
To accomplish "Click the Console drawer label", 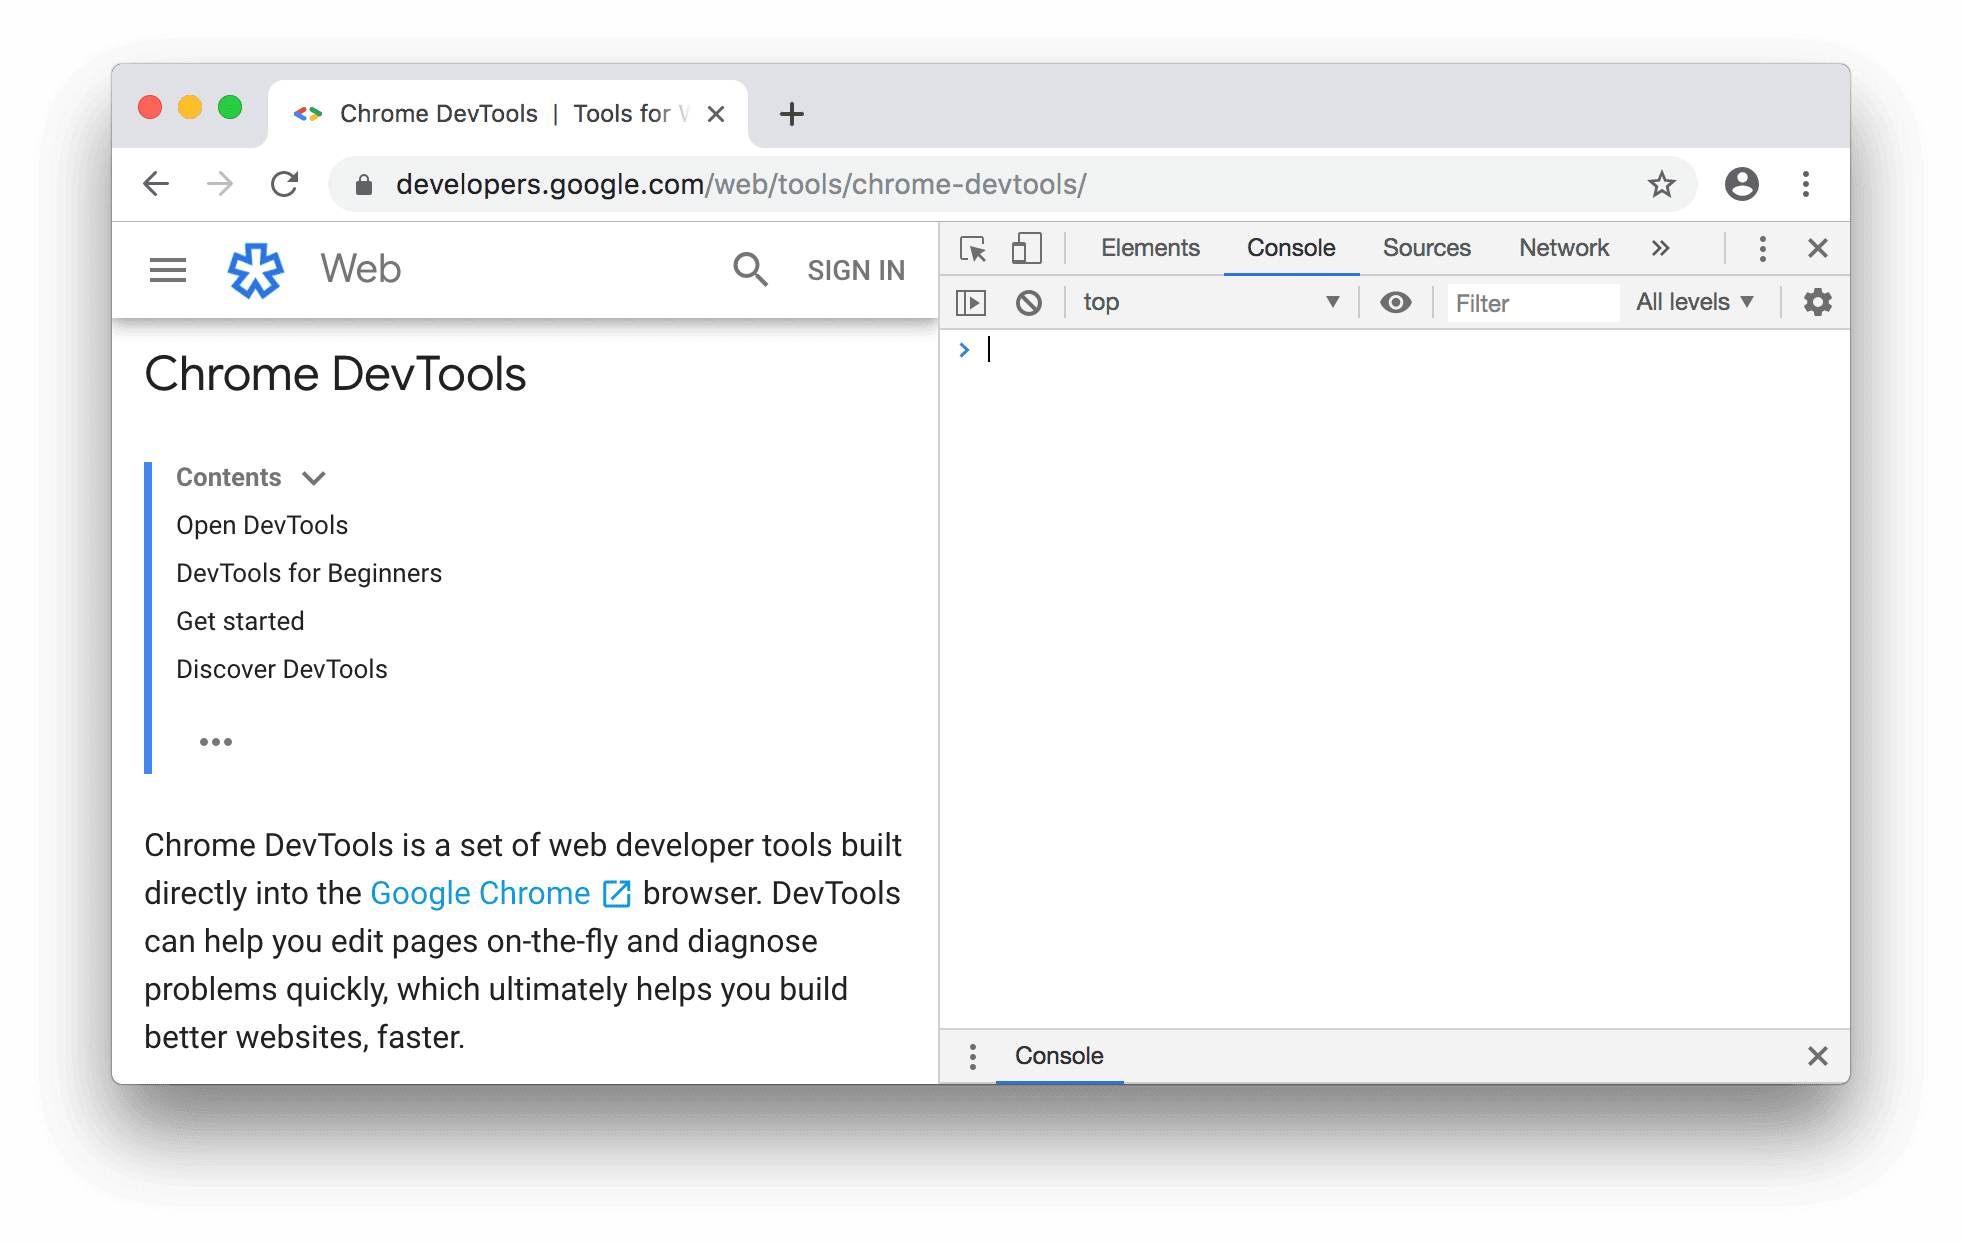I will click(1058, 1057).
